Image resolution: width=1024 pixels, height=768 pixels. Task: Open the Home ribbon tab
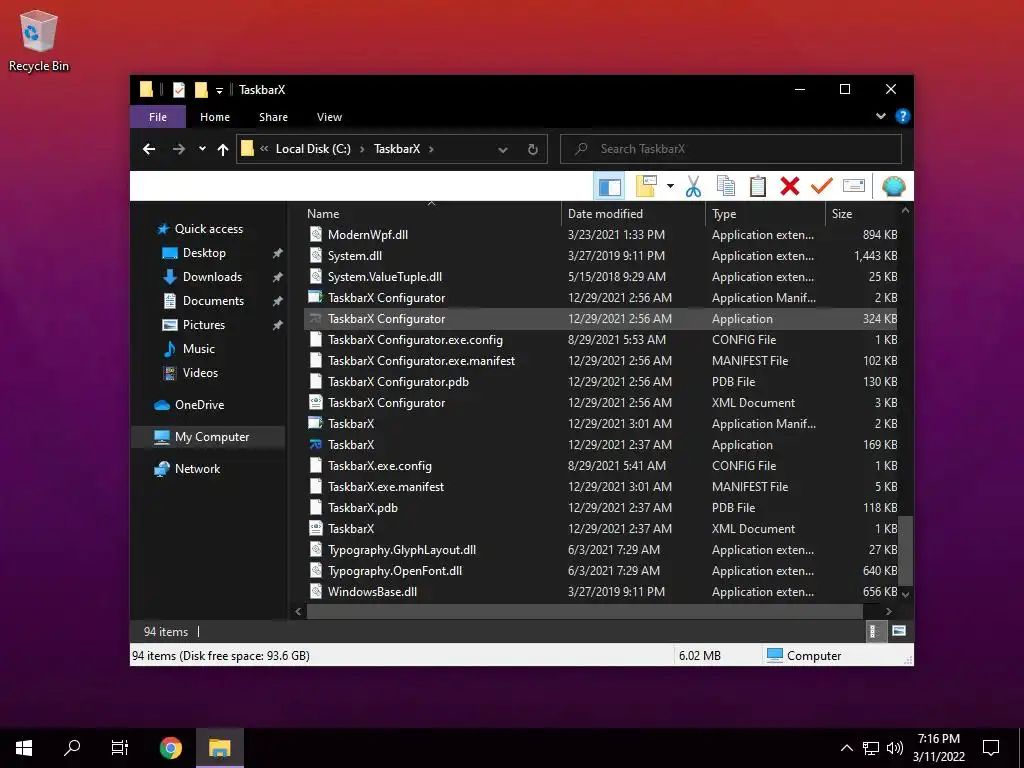215,117
